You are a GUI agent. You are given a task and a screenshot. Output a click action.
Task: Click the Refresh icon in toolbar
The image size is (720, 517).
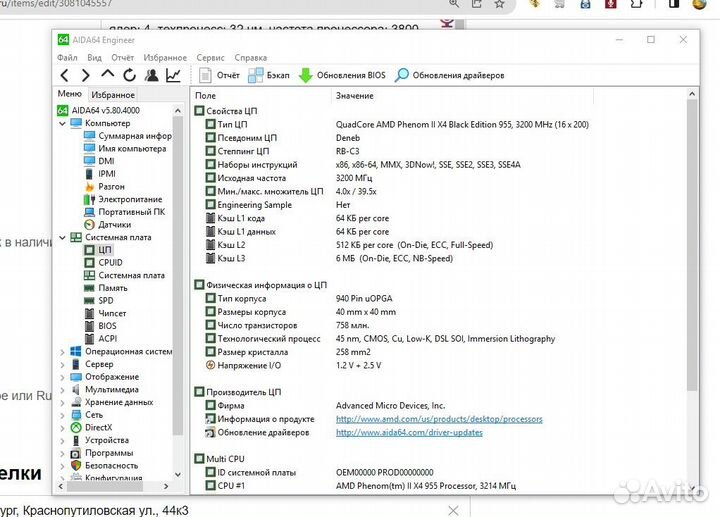[130, 75]
